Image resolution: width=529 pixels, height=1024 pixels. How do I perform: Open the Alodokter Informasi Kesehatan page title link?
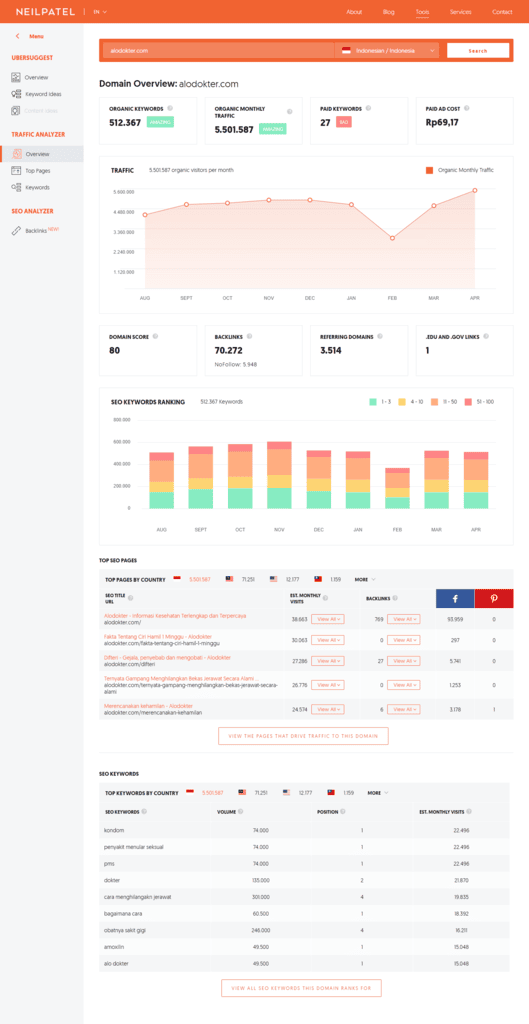pyautogui.click(x=174, y=615)
